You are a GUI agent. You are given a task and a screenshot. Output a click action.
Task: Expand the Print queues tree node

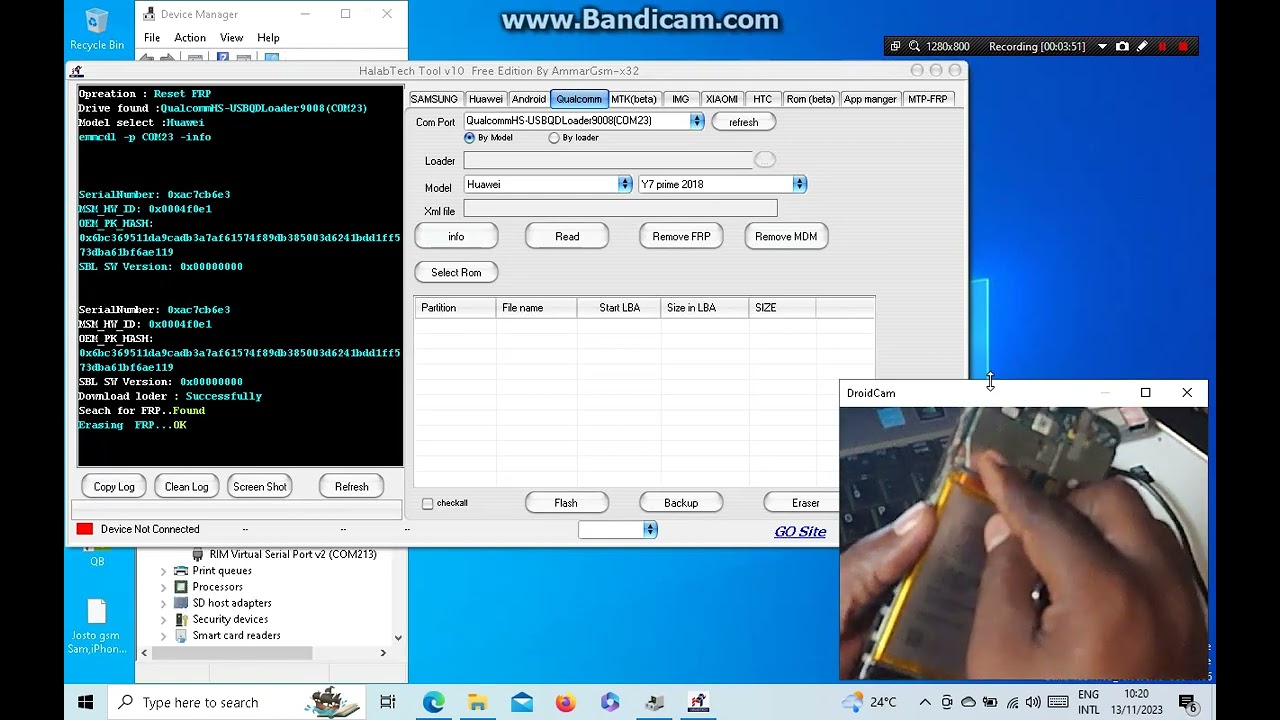pos(163,571)
